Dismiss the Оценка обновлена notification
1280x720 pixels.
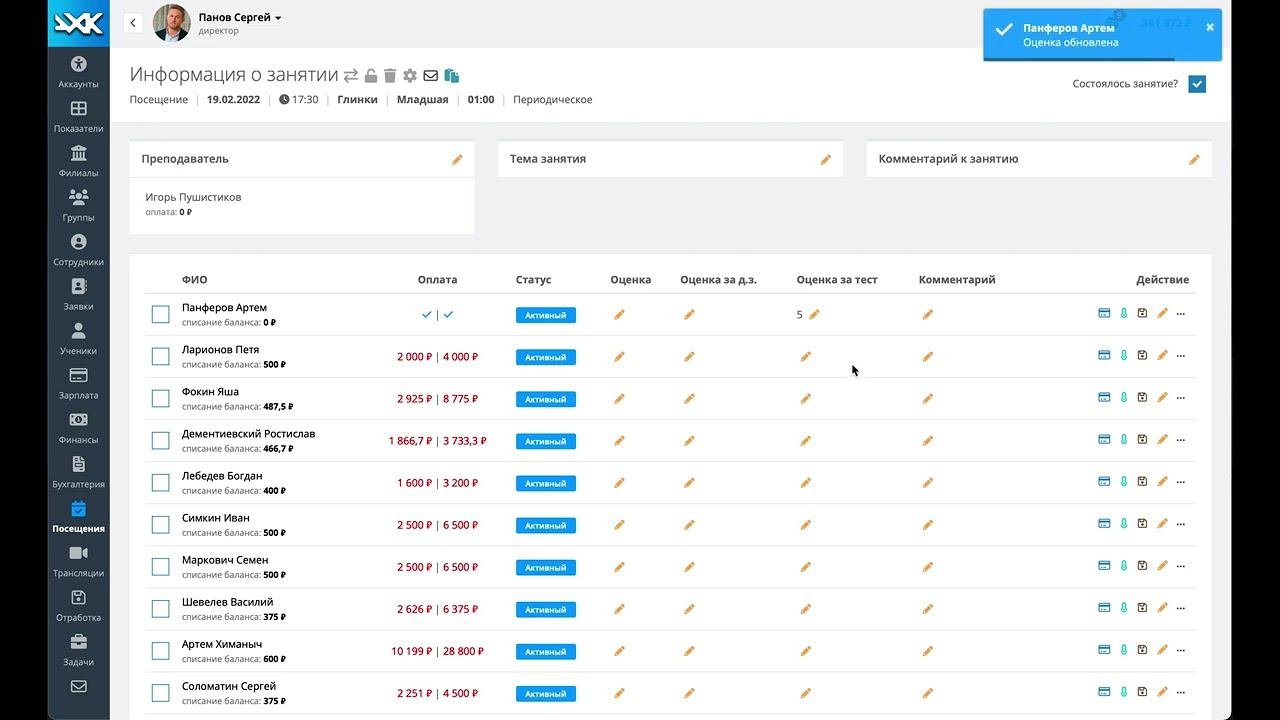tap(1210, 27)
